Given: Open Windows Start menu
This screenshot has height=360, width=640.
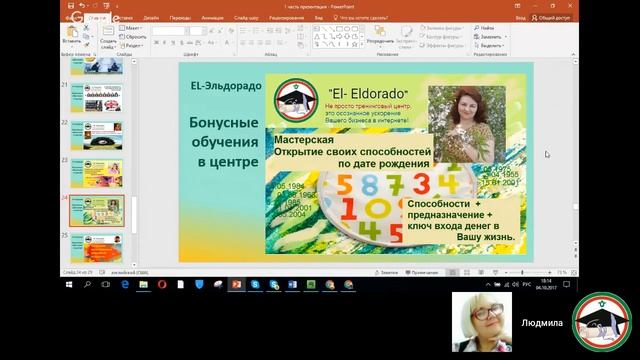Looking at the screenshot, I should (69, 284).
